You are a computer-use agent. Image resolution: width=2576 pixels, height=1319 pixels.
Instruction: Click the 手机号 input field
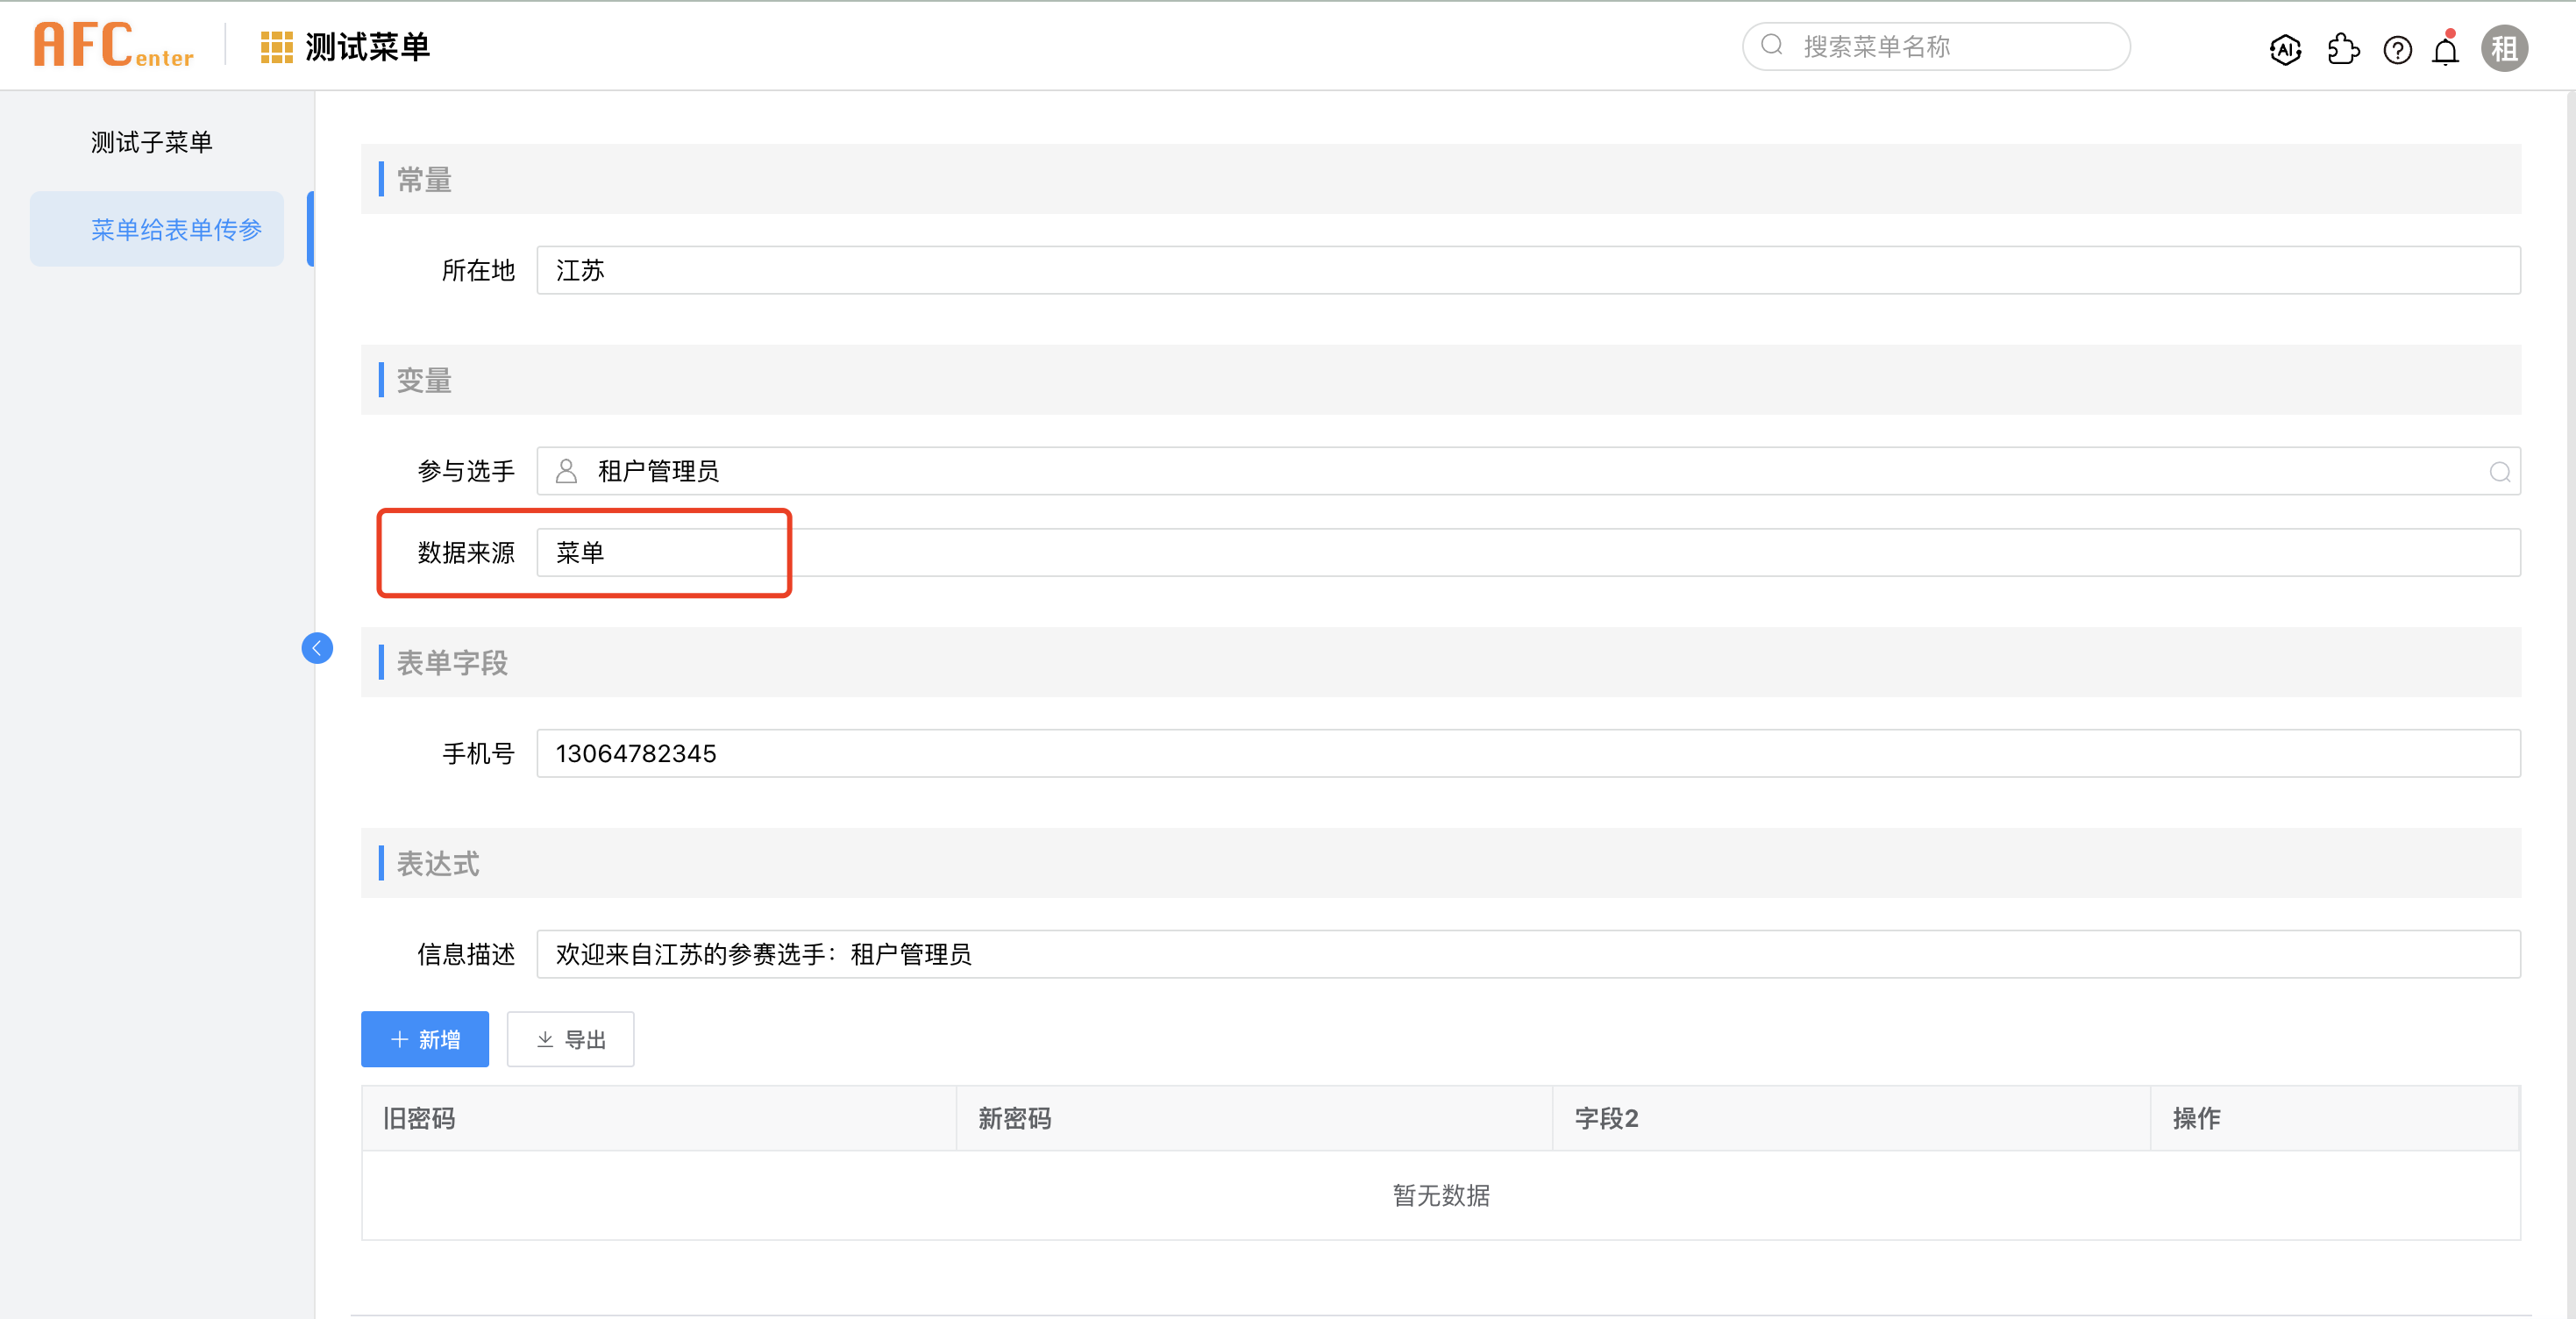(1527, 753)
